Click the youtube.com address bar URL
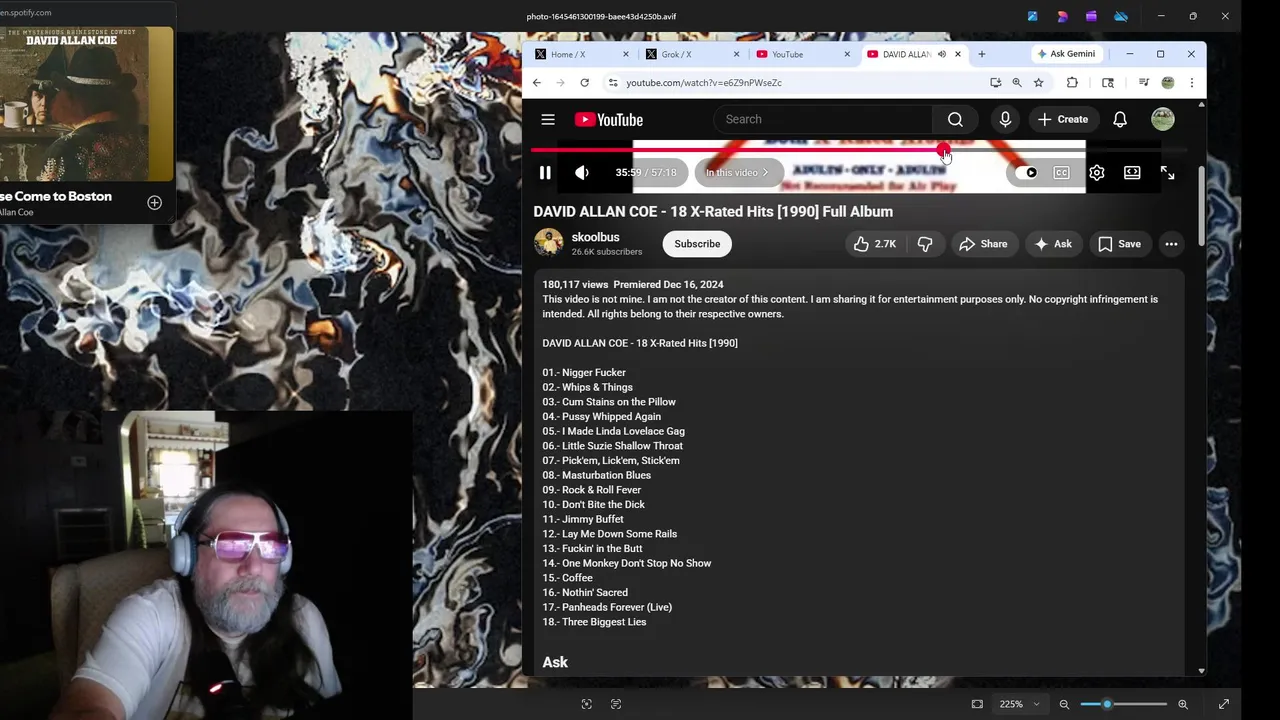 704,83
